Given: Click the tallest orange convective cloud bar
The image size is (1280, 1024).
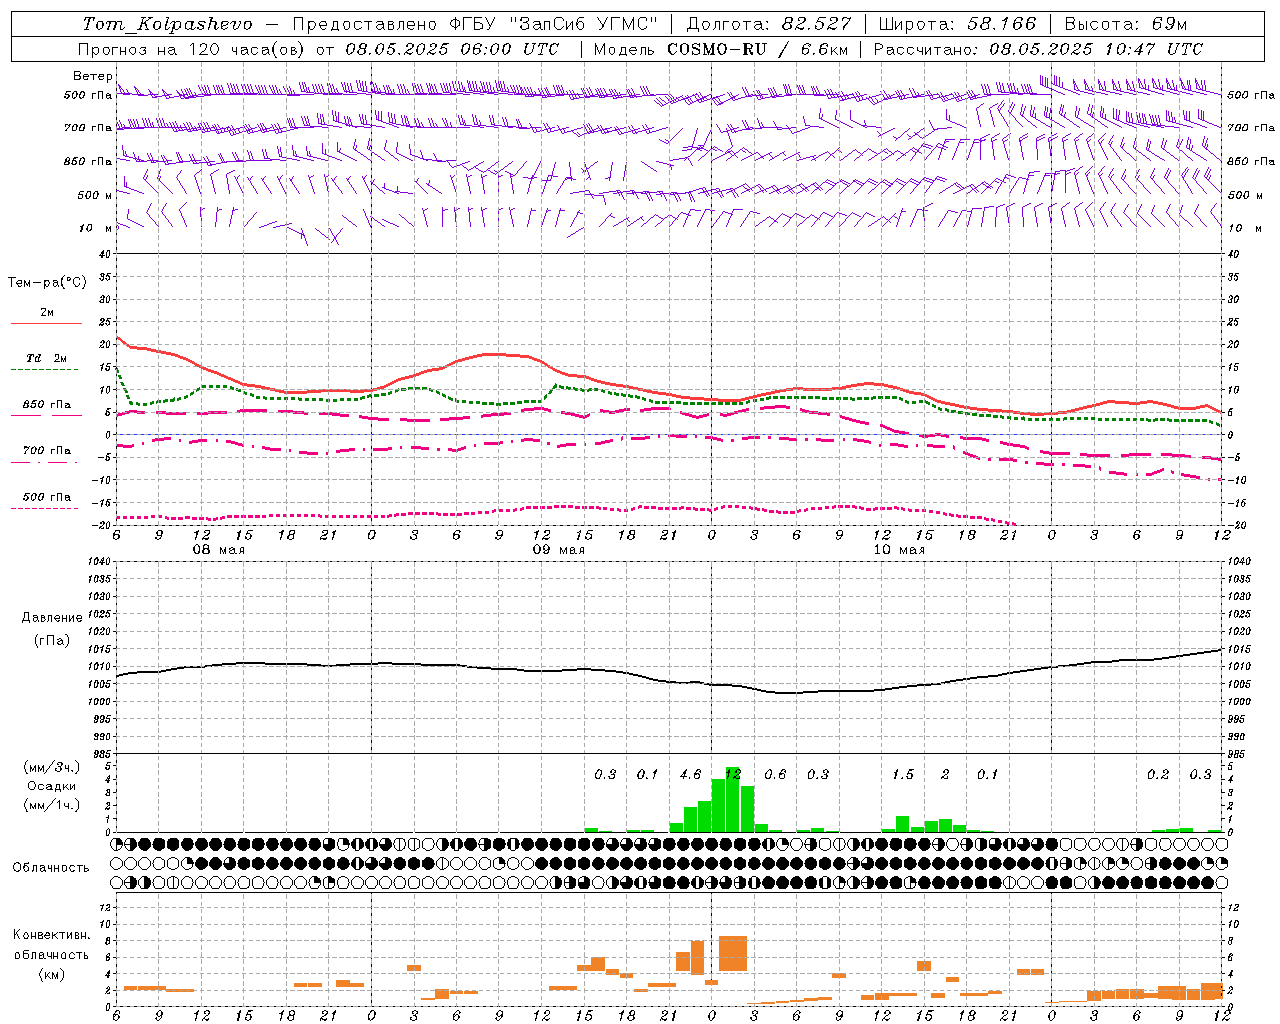Looking at the screenshot, I should (x=733, y=953).
